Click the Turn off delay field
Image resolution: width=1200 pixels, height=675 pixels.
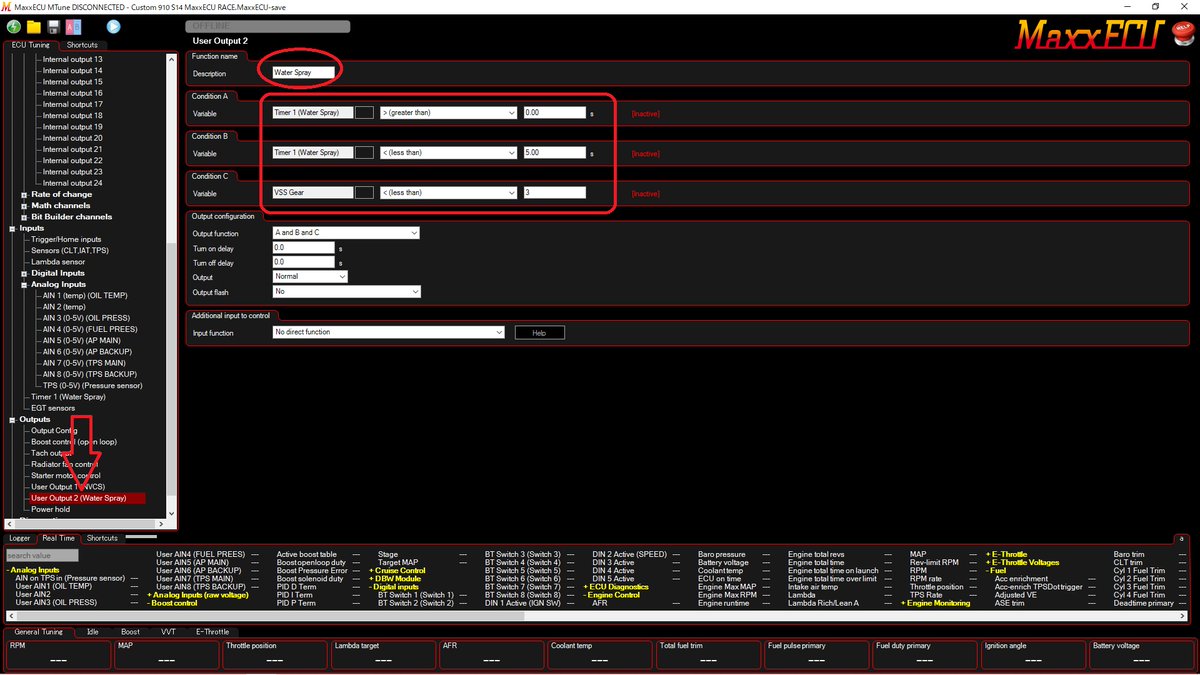(304, 262)
